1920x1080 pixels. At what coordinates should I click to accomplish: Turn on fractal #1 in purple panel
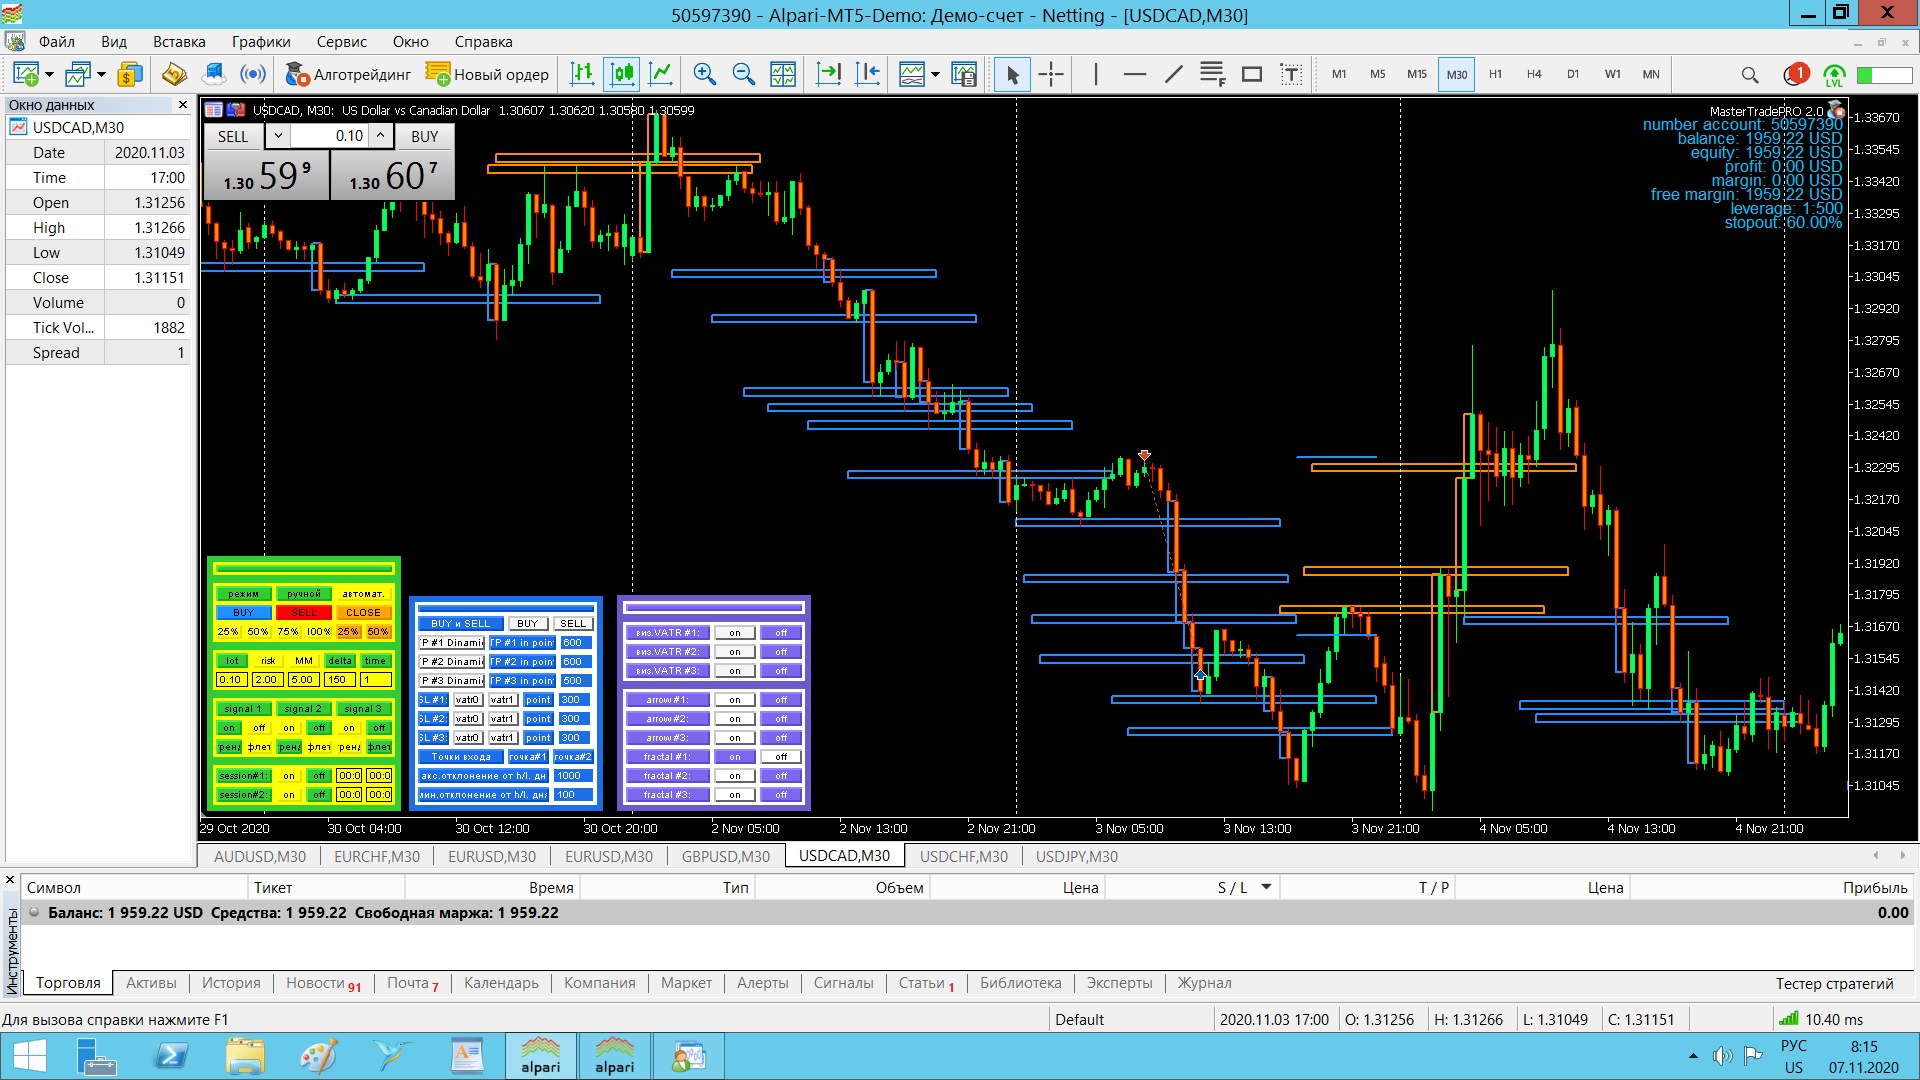click(735, 757)
